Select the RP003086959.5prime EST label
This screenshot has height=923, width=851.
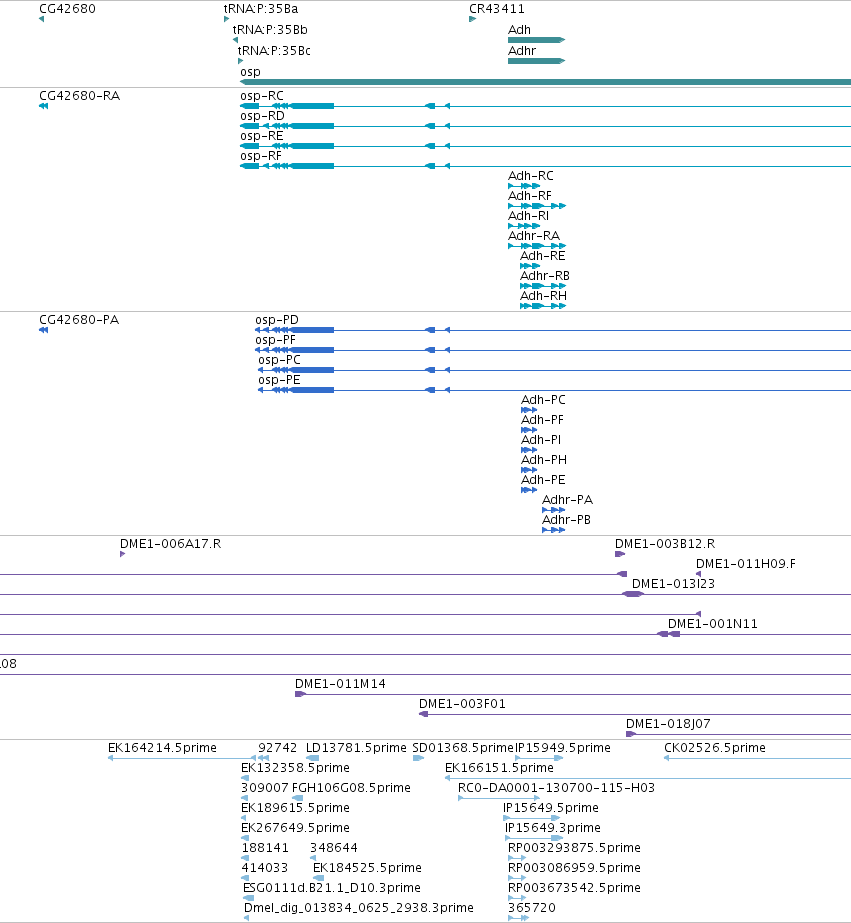(574, 869)
